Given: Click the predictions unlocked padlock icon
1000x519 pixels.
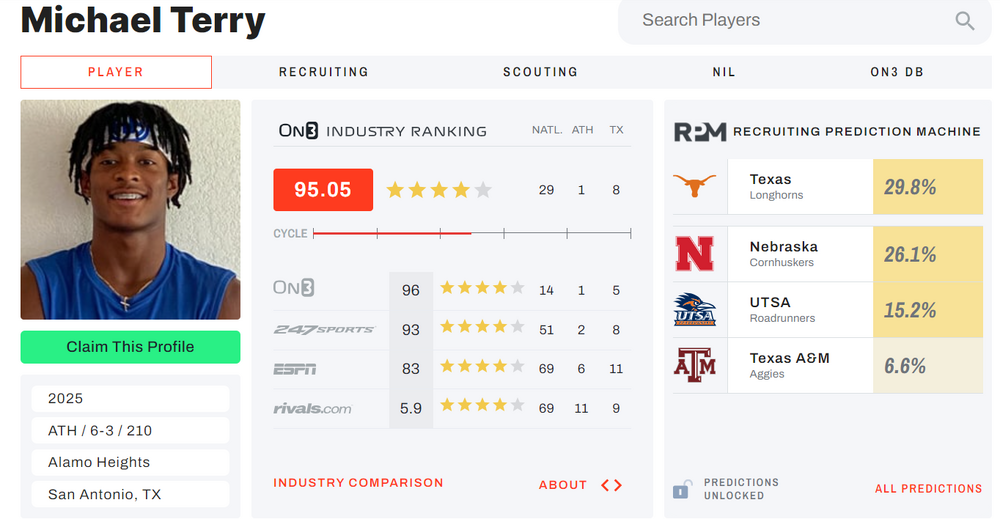Looking at the screenshot, I should pyautogui.click(x=682, y=489).
